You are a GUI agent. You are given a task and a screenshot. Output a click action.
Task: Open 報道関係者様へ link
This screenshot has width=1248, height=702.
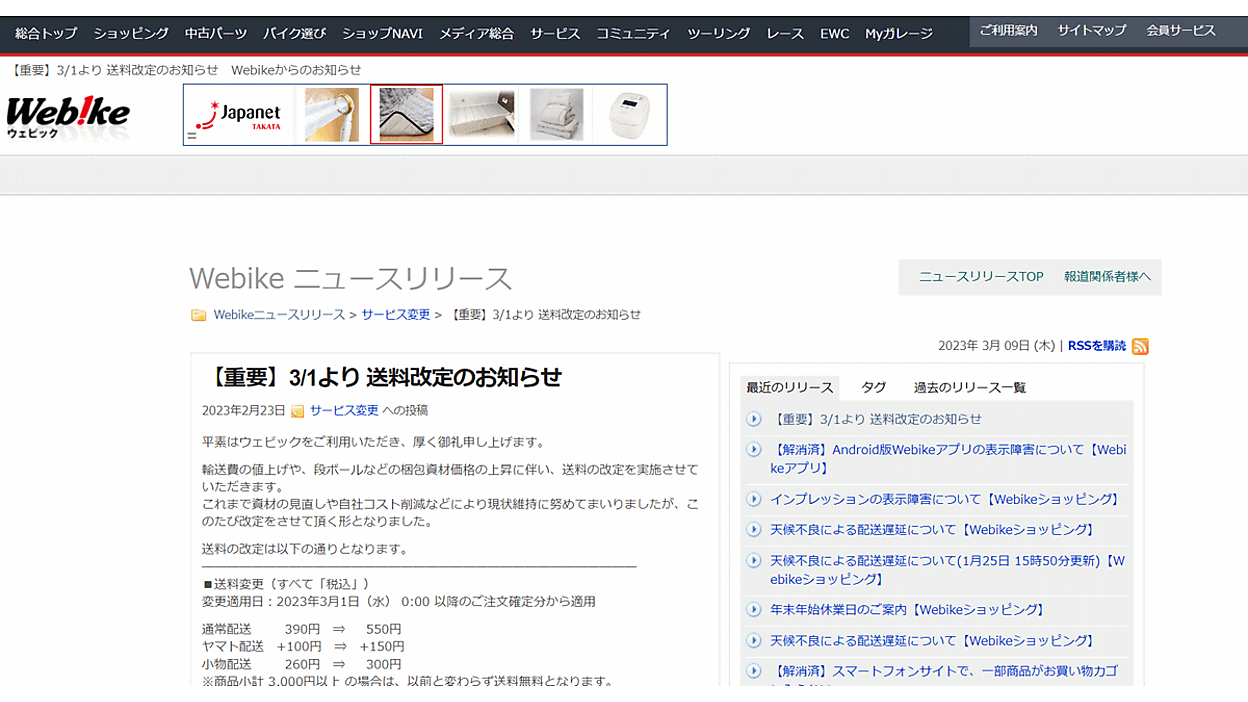1108,277
